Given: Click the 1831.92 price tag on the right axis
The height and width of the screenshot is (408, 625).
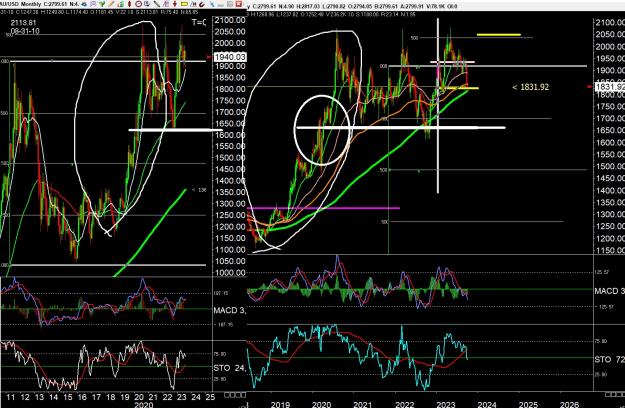Looking at the screenshot, I should point(610,87).
